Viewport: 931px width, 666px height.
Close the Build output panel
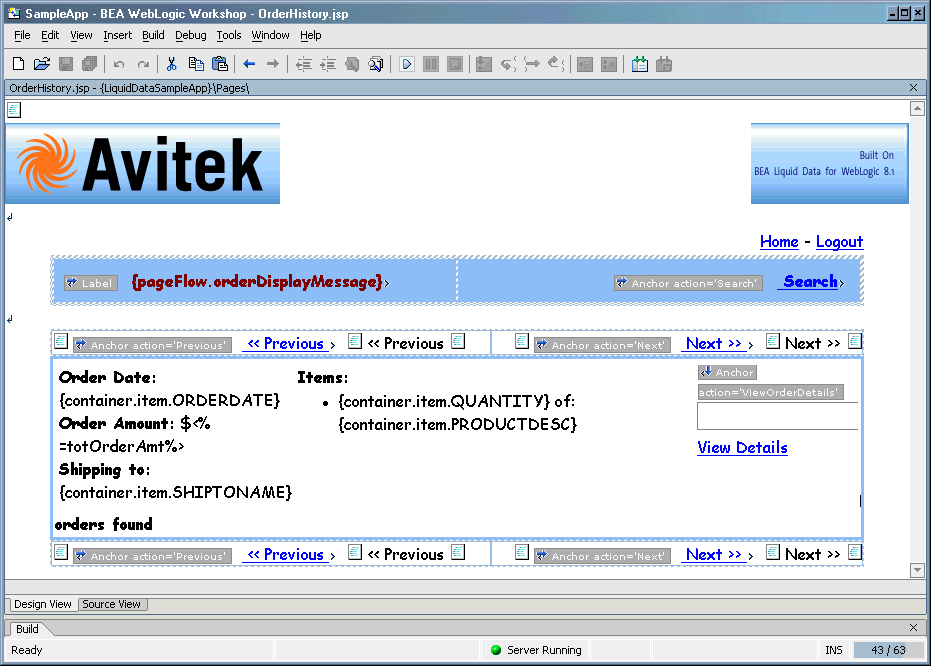pos(914,627)
